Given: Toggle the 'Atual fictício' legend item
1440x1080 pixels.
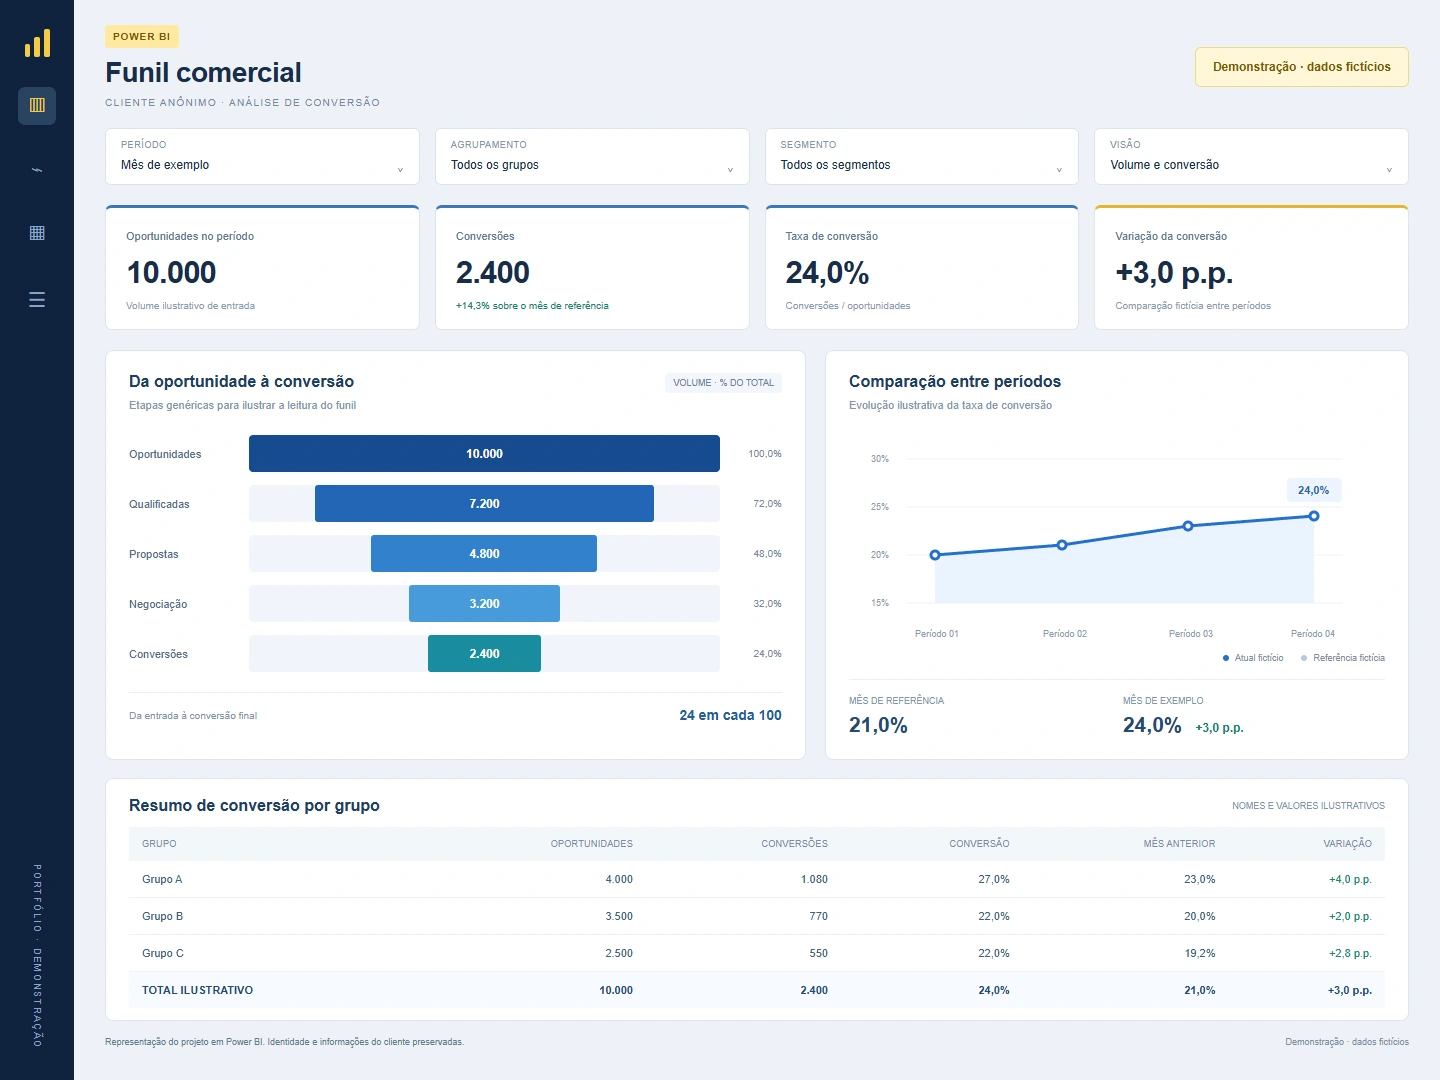Looking at the screenshot, I should click(1253, 658).
